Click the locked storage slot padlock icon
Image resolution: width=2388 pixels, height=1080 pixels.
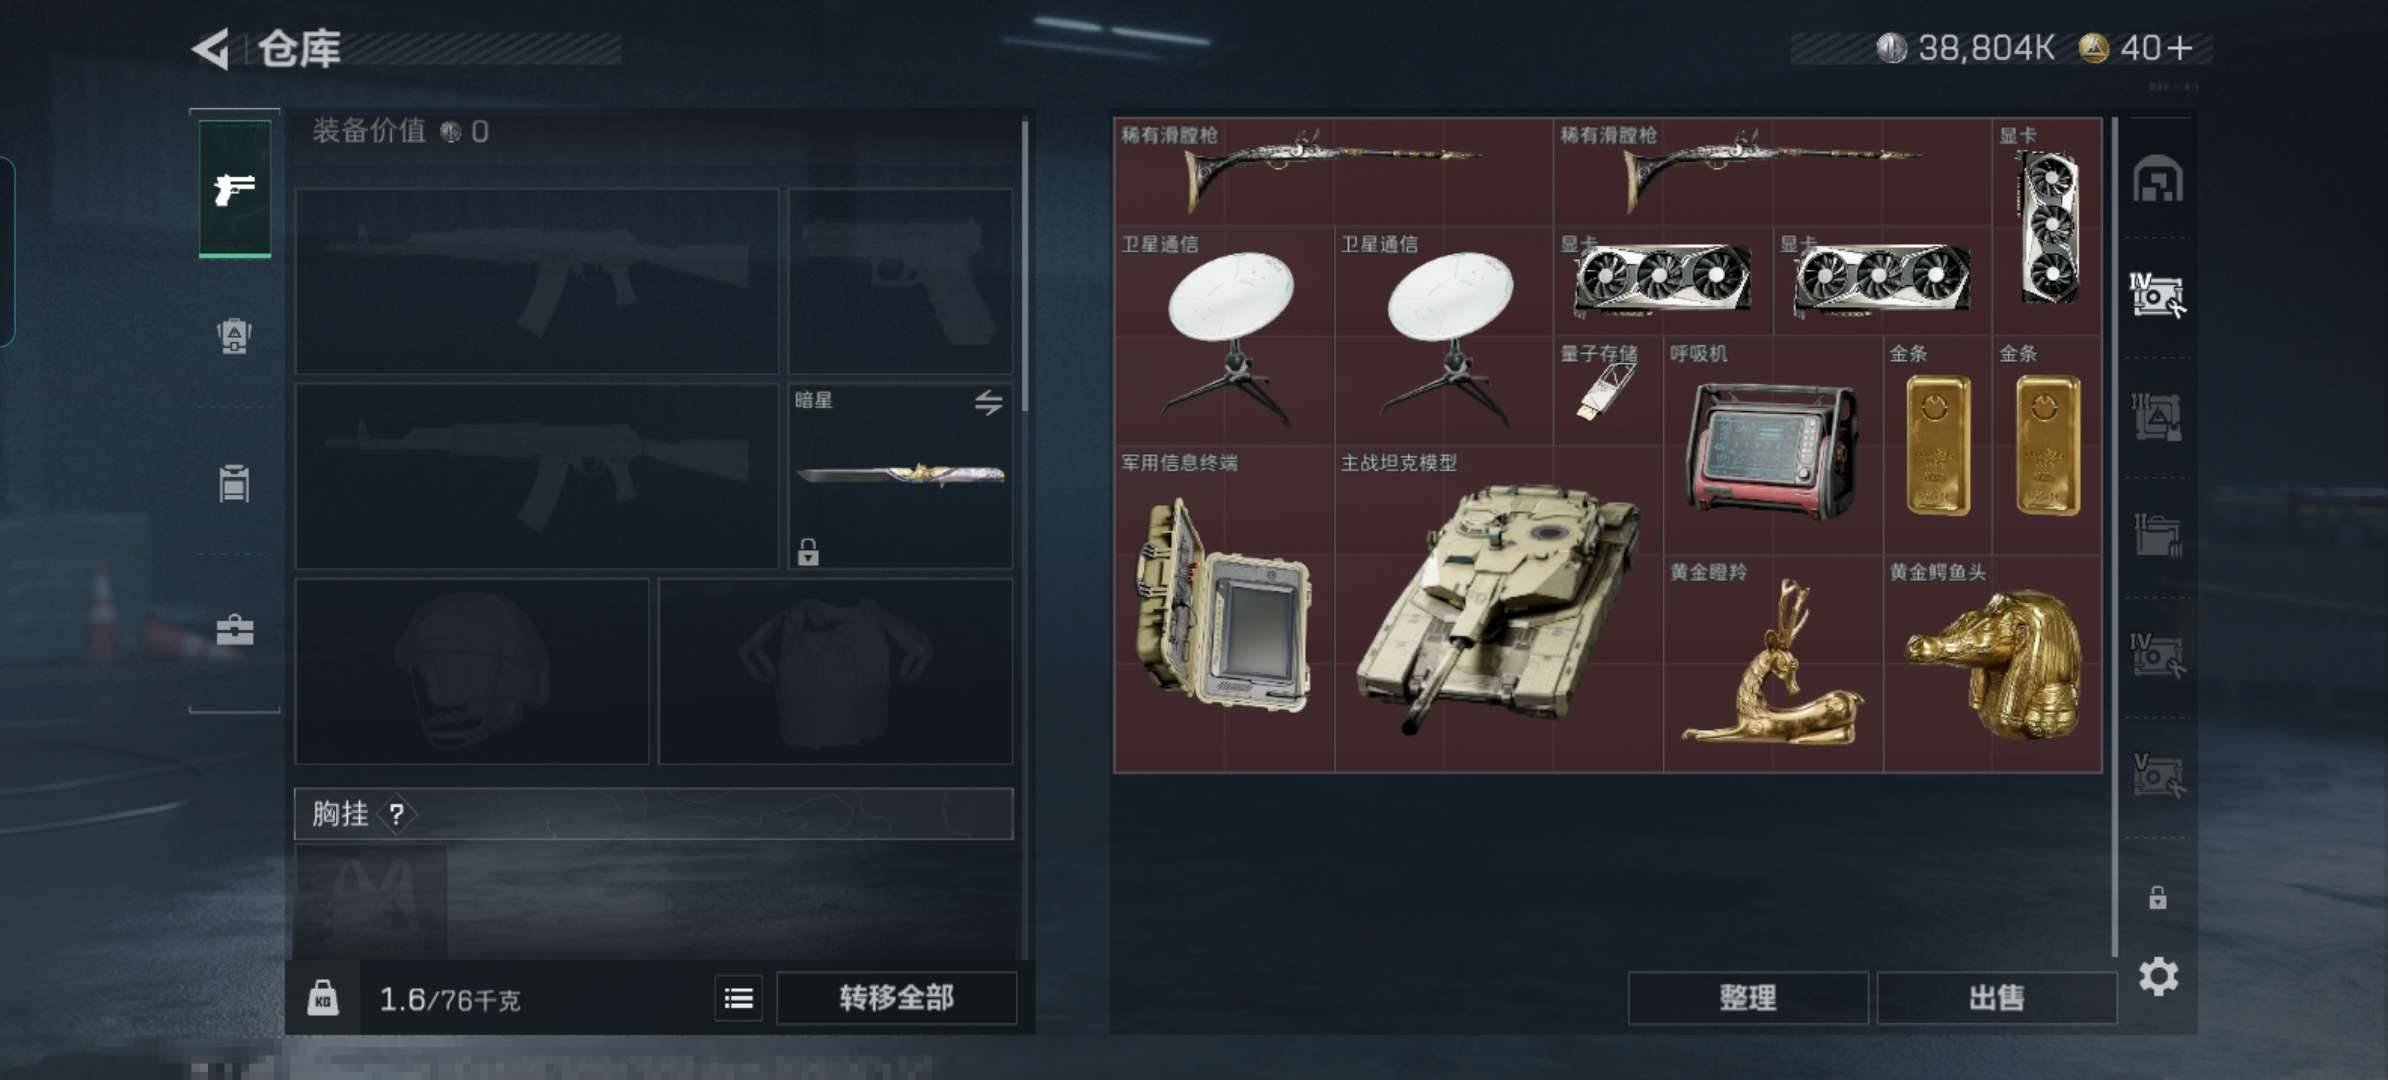click(x=2158, y=897)
